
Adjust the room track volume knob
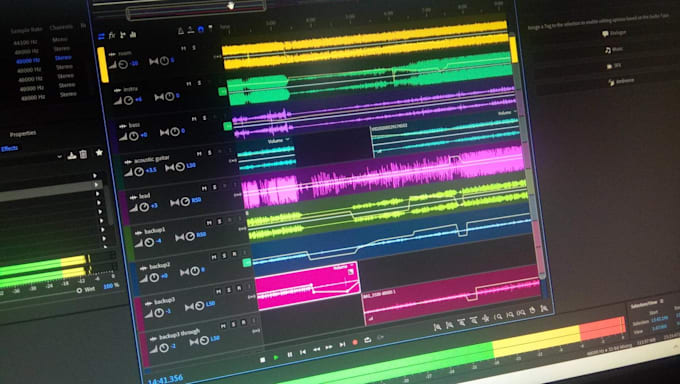click(123, 65)
